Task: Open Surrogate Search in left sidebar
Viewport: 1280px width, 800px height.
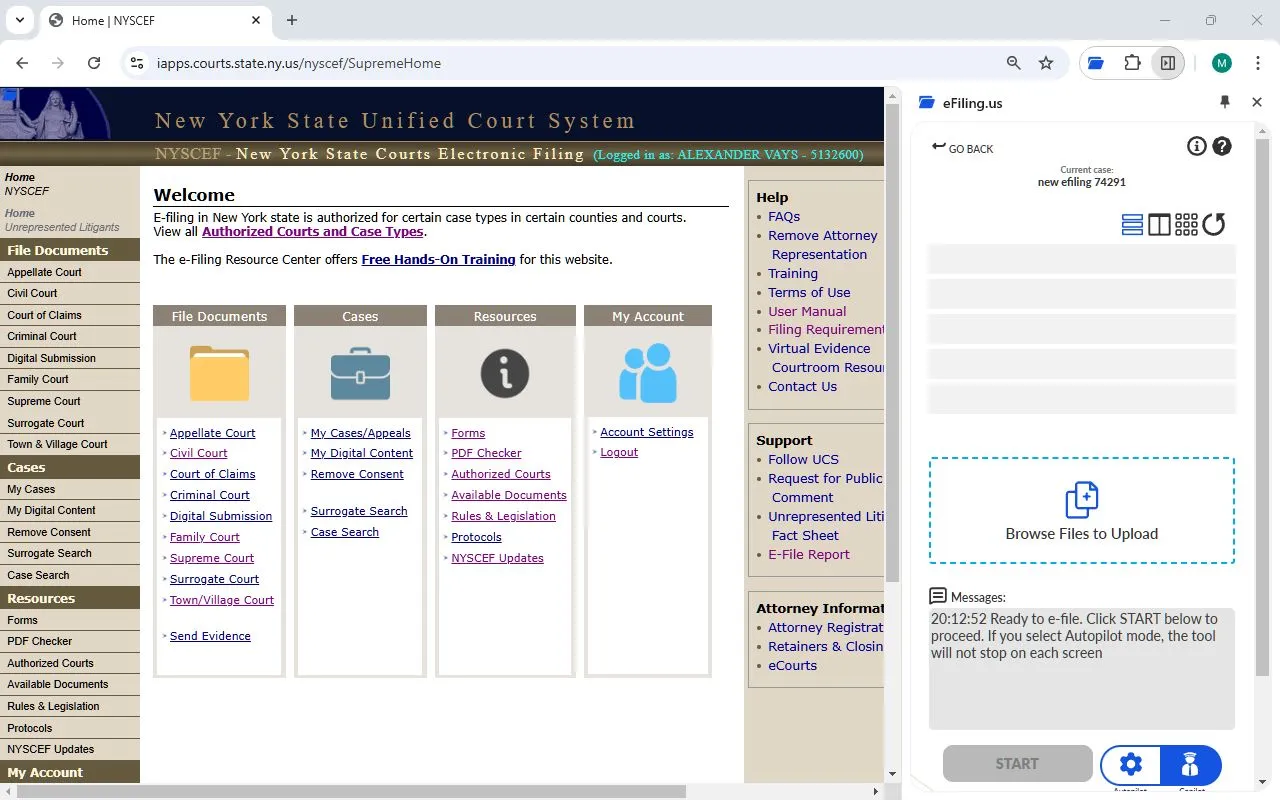Action: (x=49, y=553)
